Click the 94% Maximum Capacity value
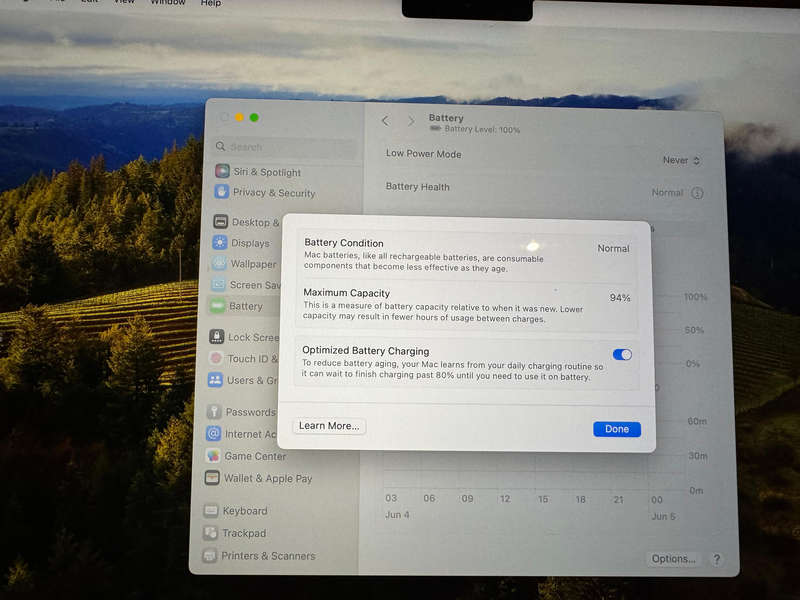Image resolution: width=800 pixels, height=600 pixels. [620, 297]
